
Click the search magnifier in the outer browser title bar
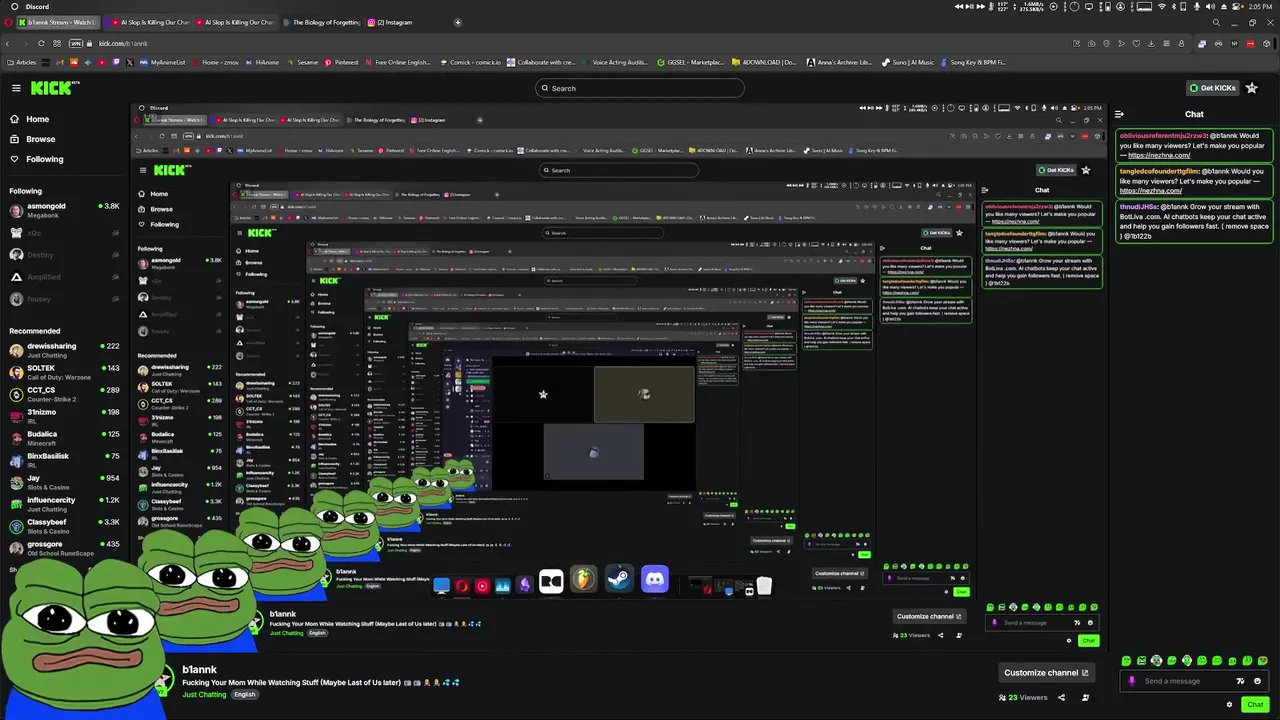(1216, 22)
